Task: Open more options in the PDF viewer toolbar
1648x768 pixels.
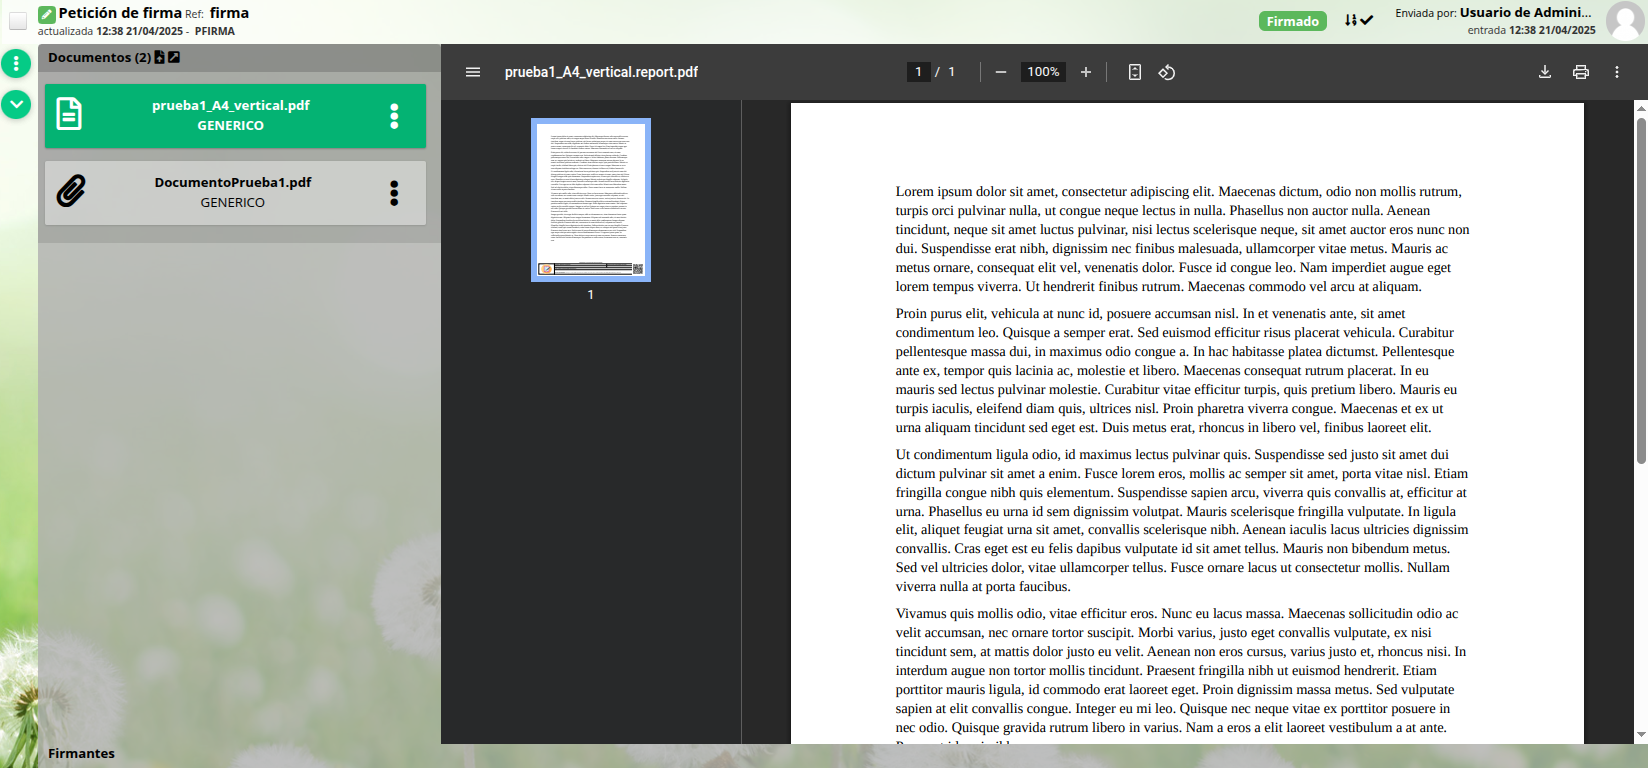Action: [x=1616, y=72]
